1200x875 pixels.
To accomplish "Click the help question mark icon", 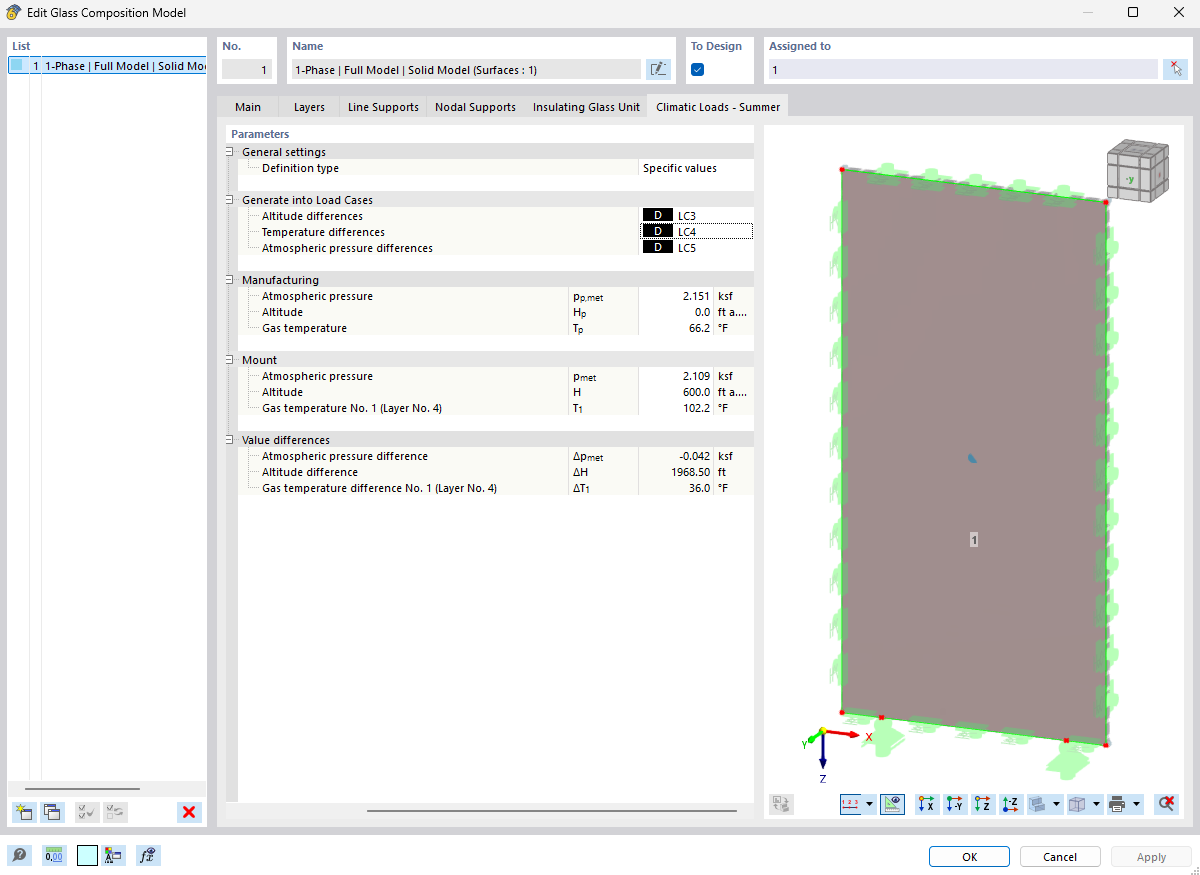I will [x=20, y=855].
